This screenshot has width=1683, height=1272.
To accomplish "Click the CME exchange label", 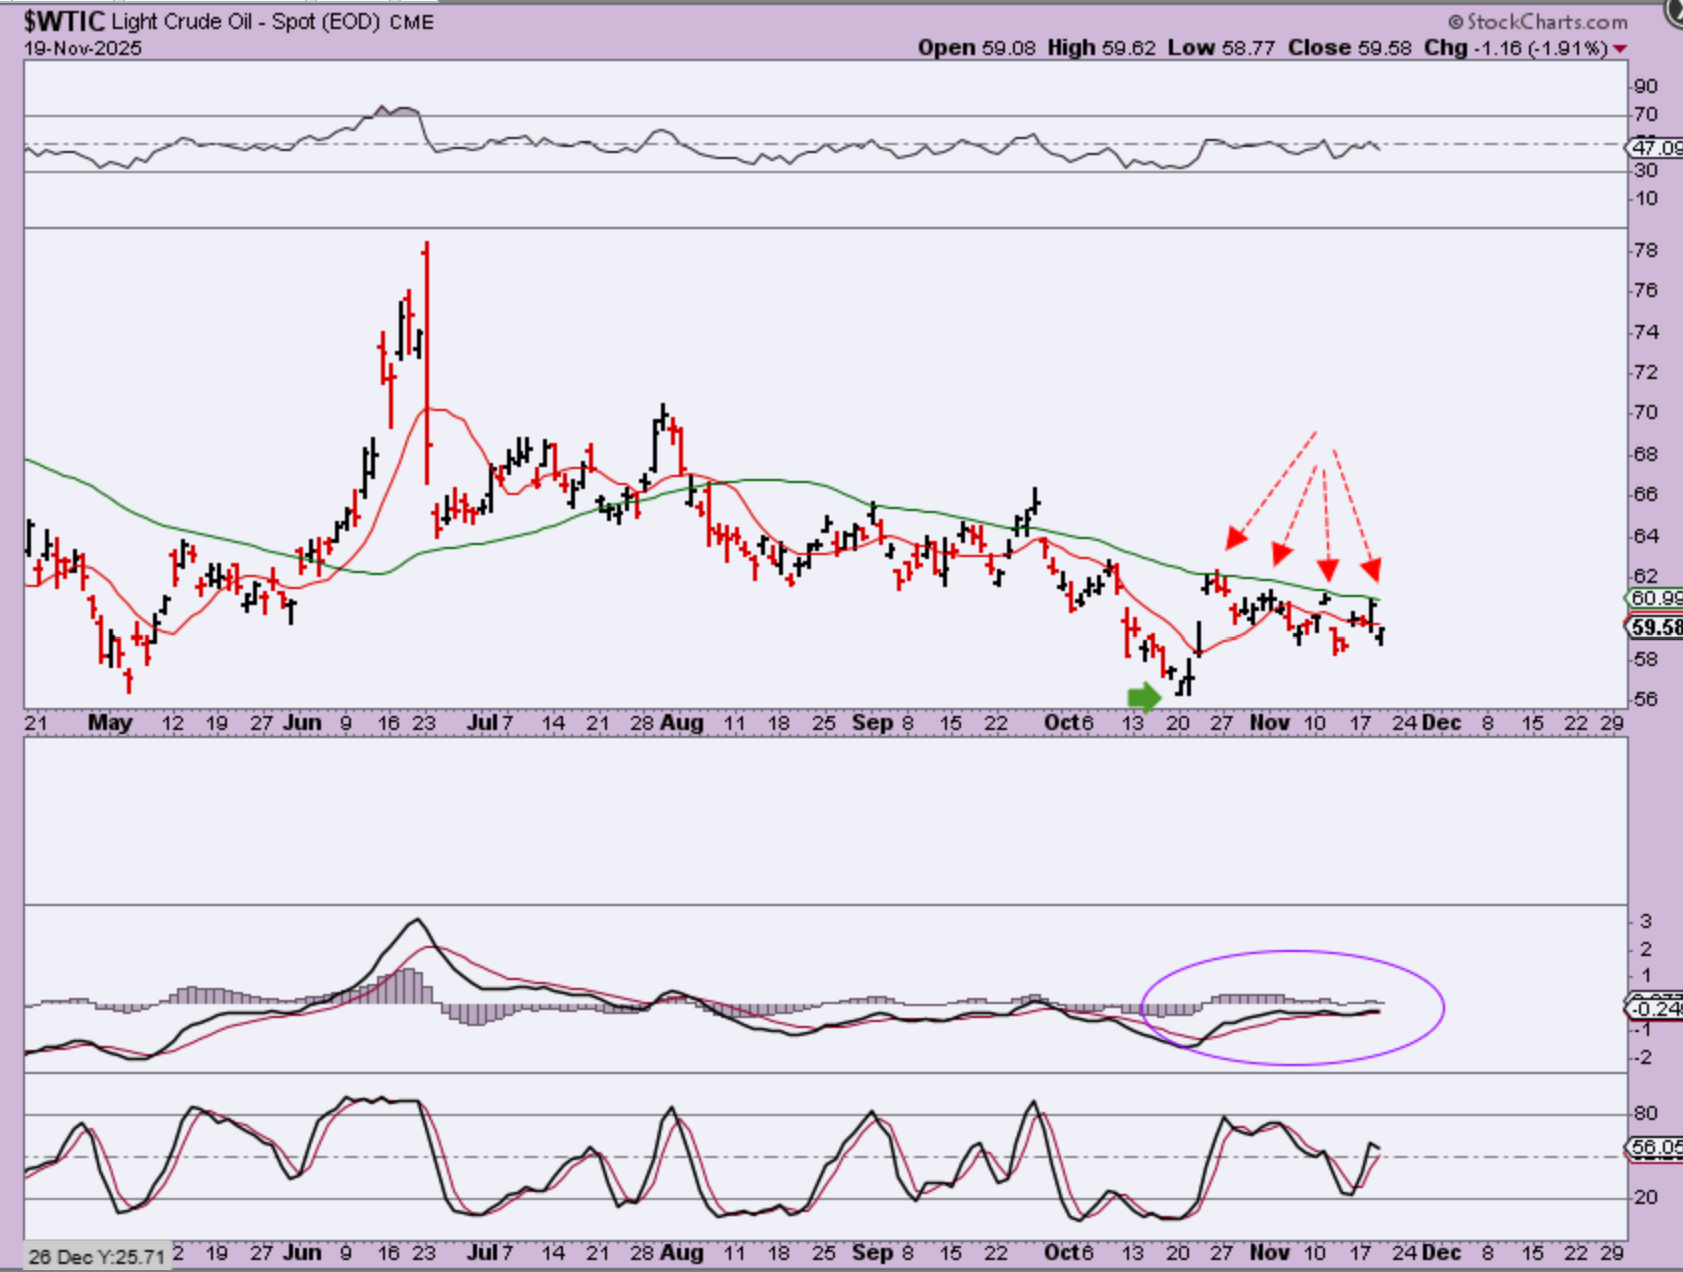I will (x=412, y=22).
